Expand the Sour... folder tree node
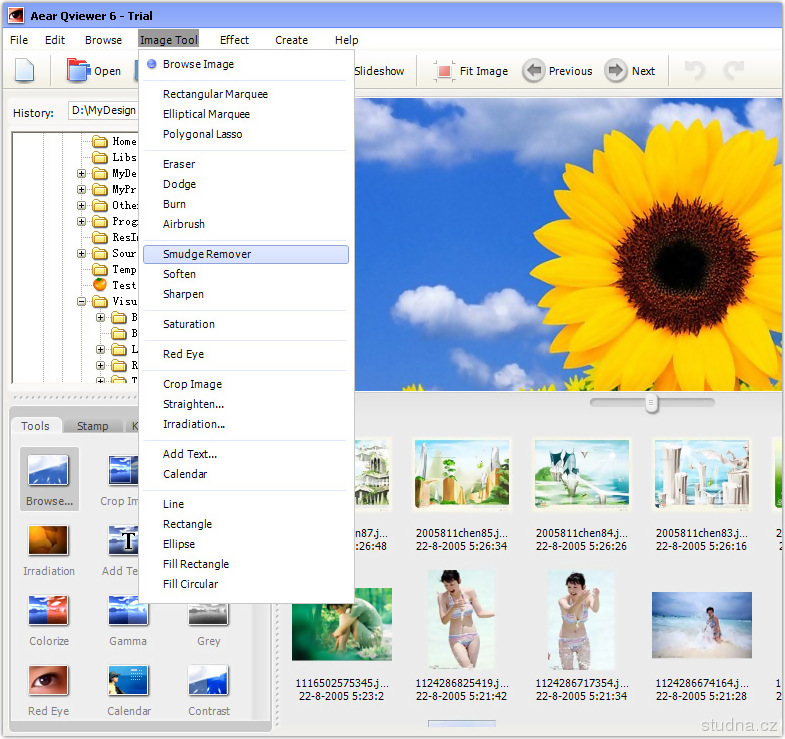This screenshot has height=739, width=785. point(82,254)
